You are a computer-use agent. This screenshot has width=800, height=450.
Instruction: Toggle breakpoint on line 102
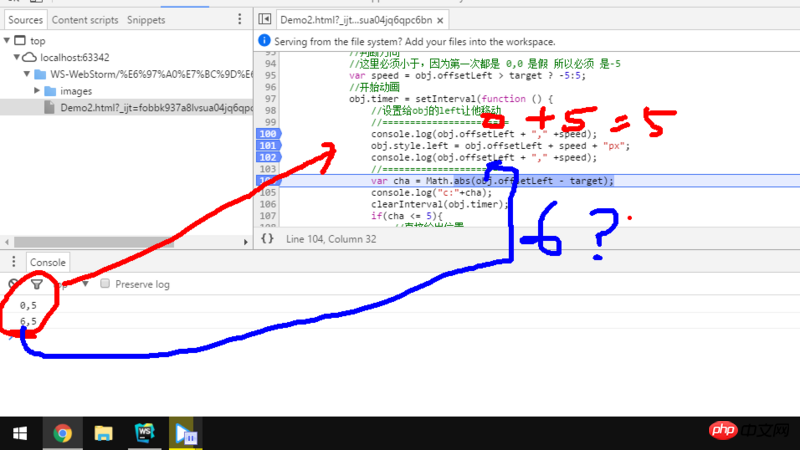tap(268, 157)
